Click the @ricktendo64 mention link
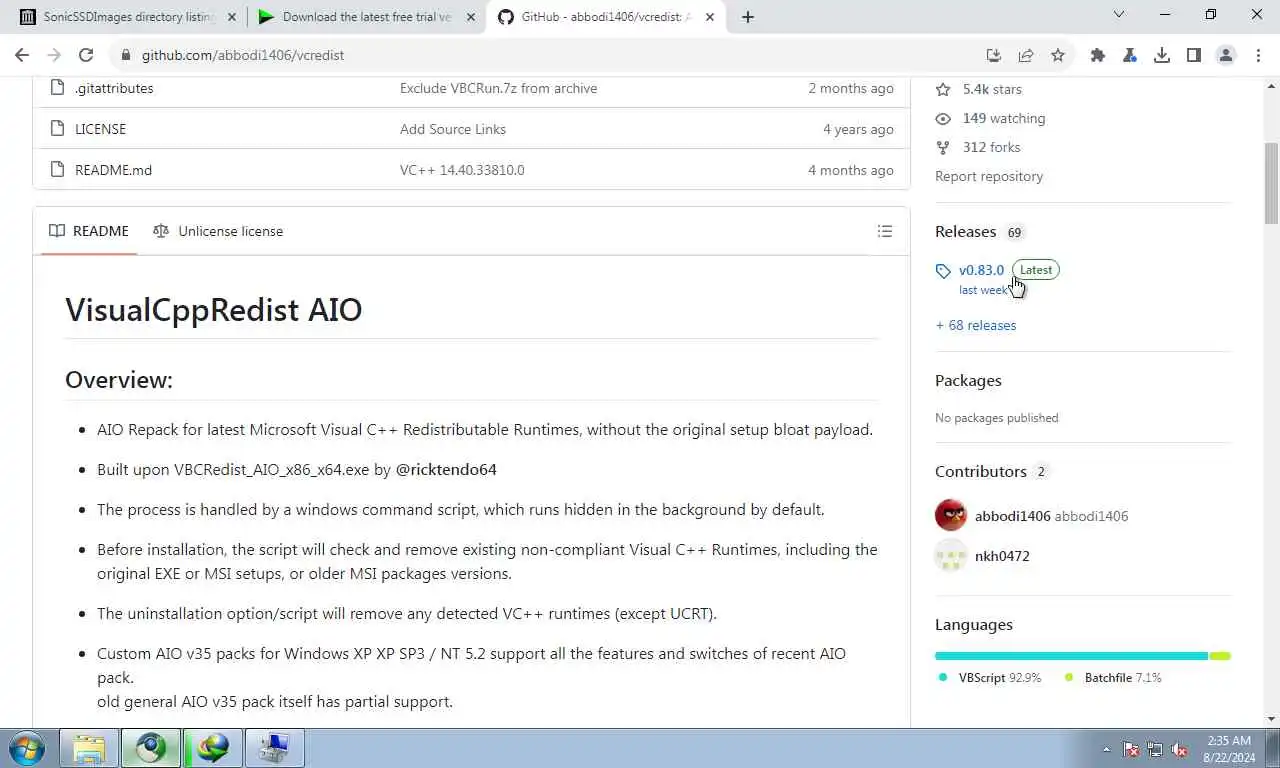The image size is (1280, 768). tap(446, 469)
